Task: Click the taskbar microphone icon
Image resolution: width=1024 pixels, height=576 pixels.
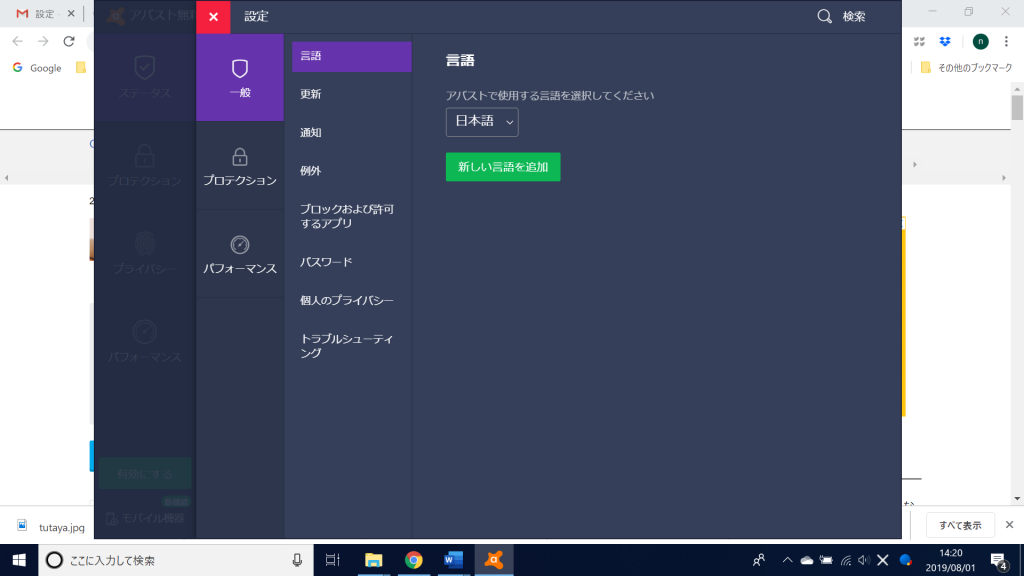Action: (x=297, y=560)
